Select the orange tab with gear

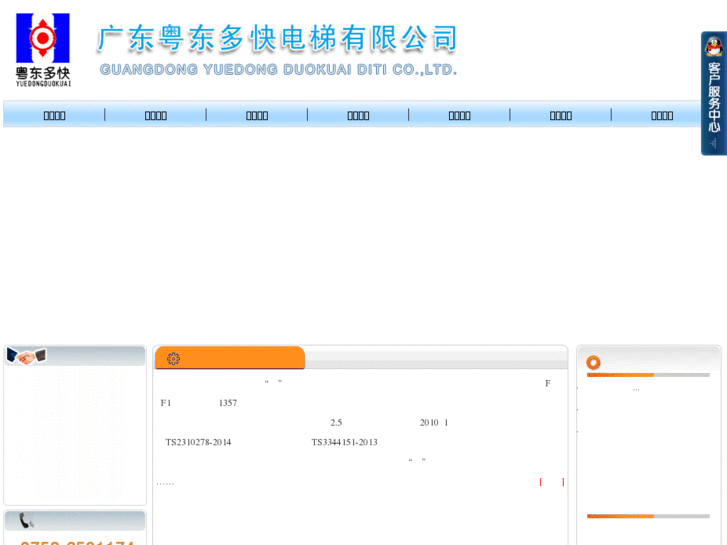coord(230,358)
